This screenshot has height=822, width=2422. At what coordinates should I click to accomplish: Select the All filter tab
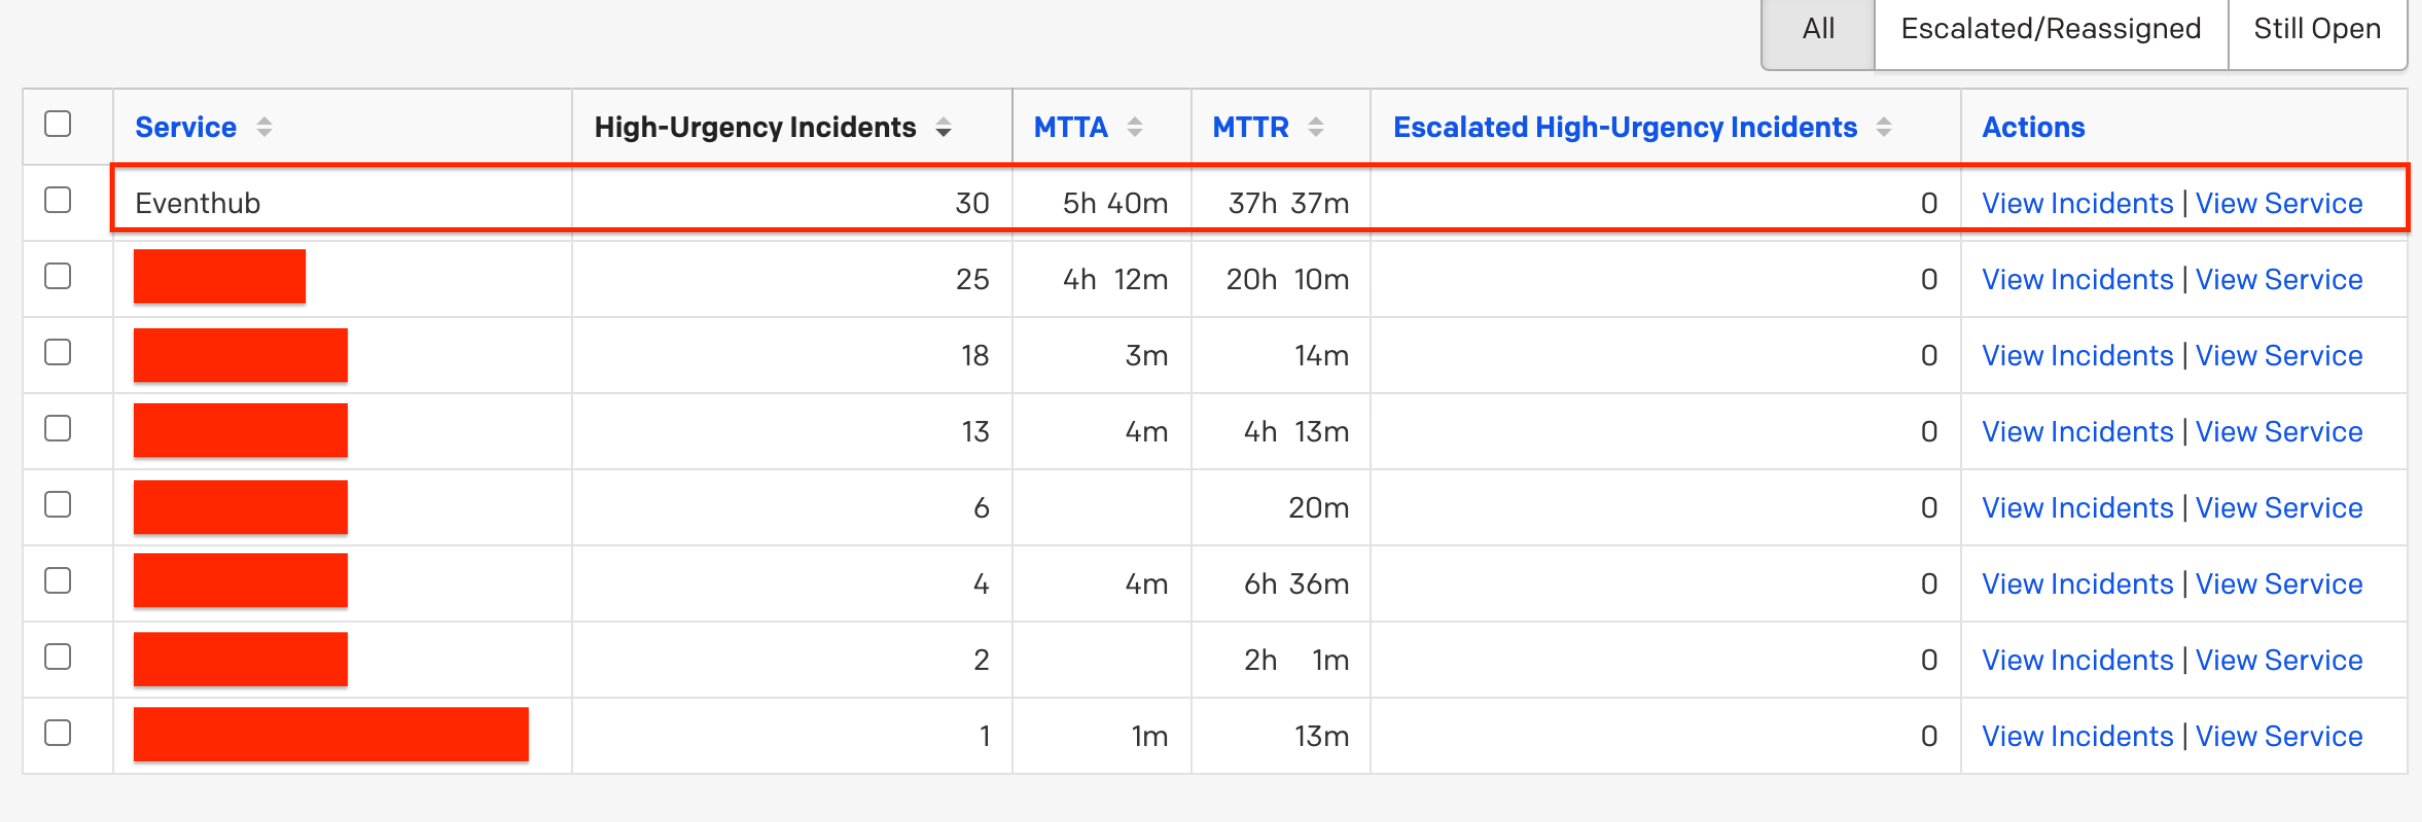1817,29
